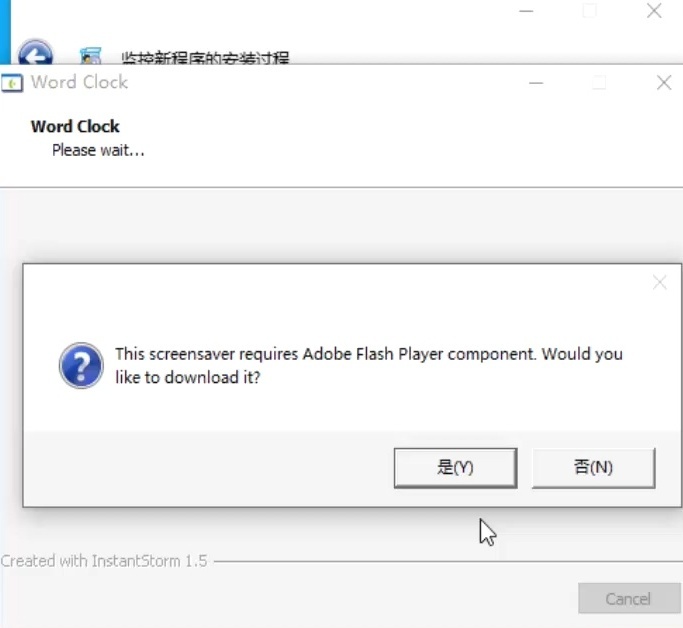Click the Word Clock window maximize button
Viewport: 683px width, 628px height.
(x=600, y=83)
